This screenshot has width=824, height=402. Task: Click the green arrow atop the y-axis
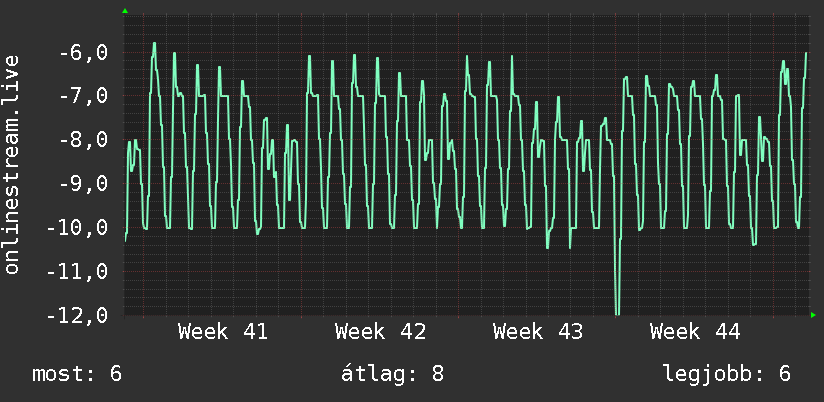pyautogui.click(x=125, y=11)
